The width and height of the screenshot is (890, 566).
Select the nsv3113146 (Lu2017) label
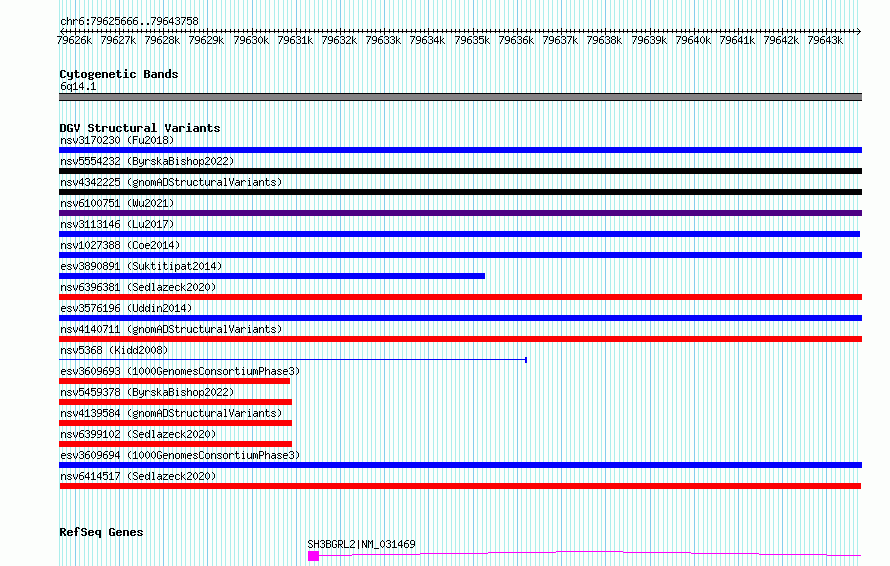pos(117,224)
